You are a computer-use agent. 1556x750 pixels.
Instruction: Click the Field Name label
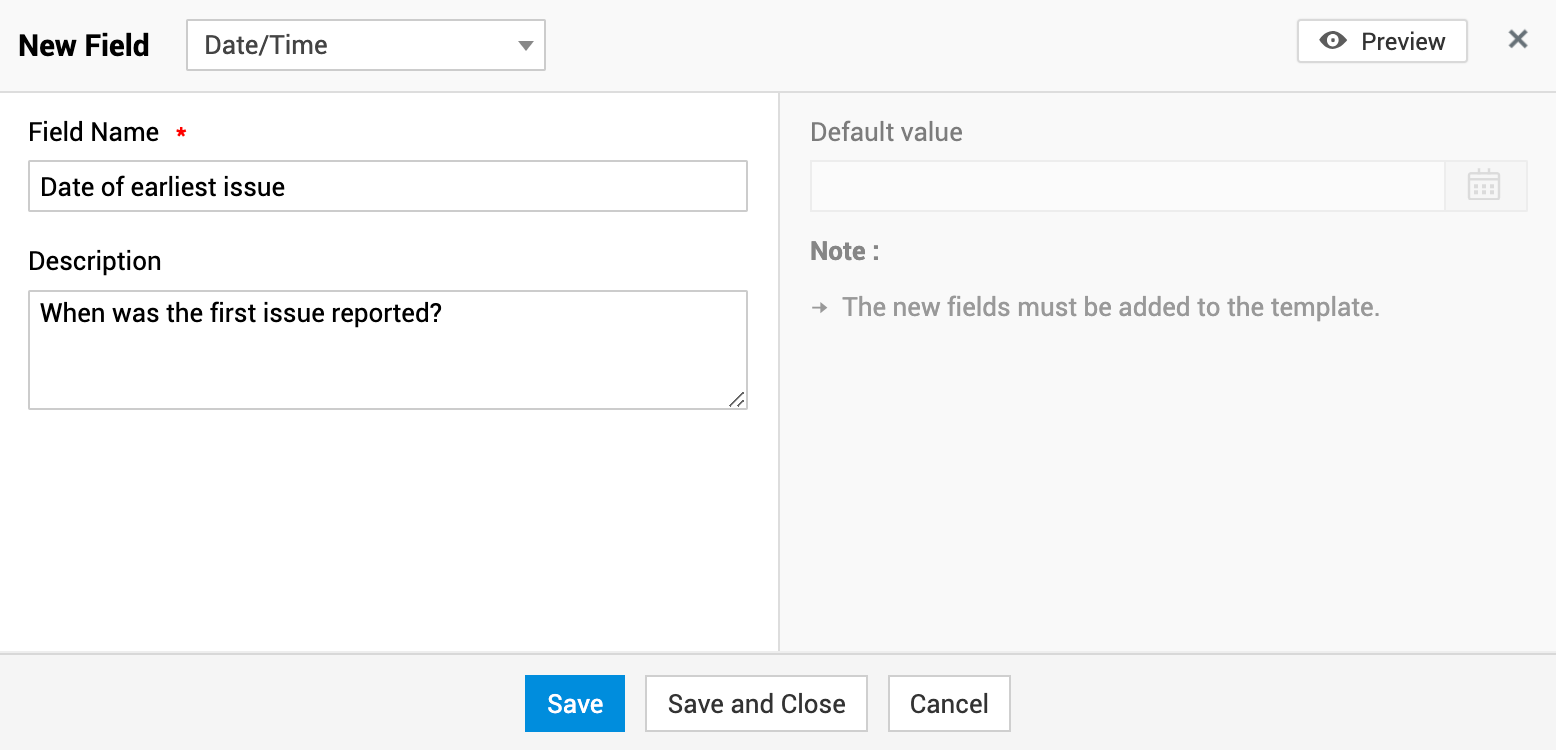94,132
